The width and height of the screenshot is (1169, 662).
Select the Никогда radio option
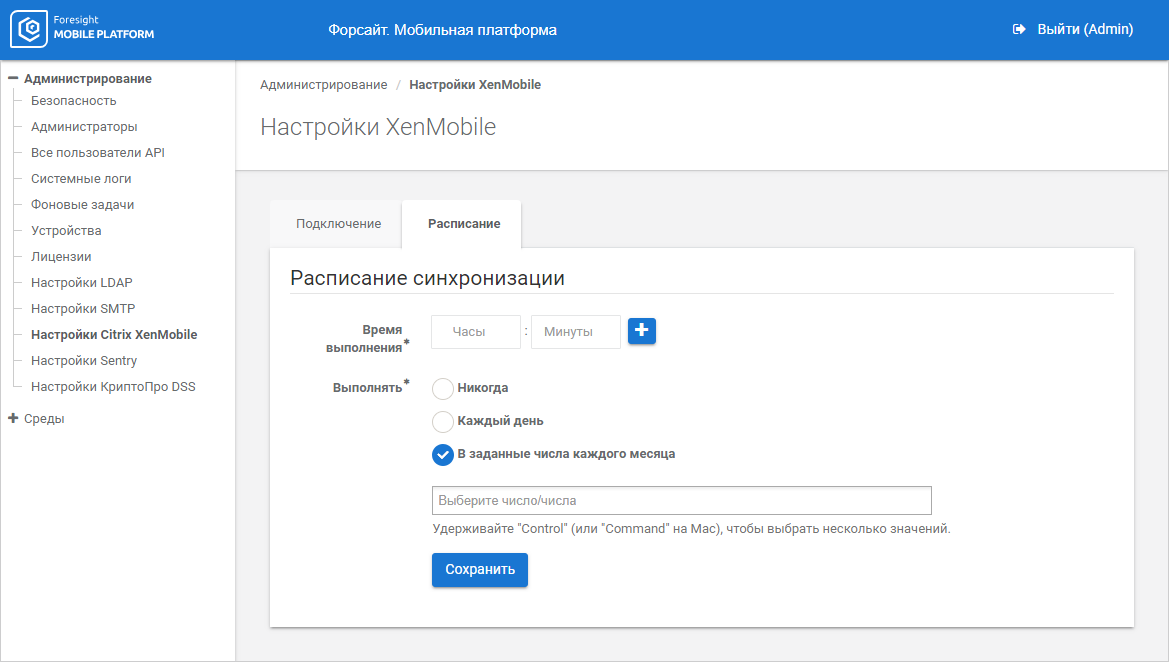443,388
